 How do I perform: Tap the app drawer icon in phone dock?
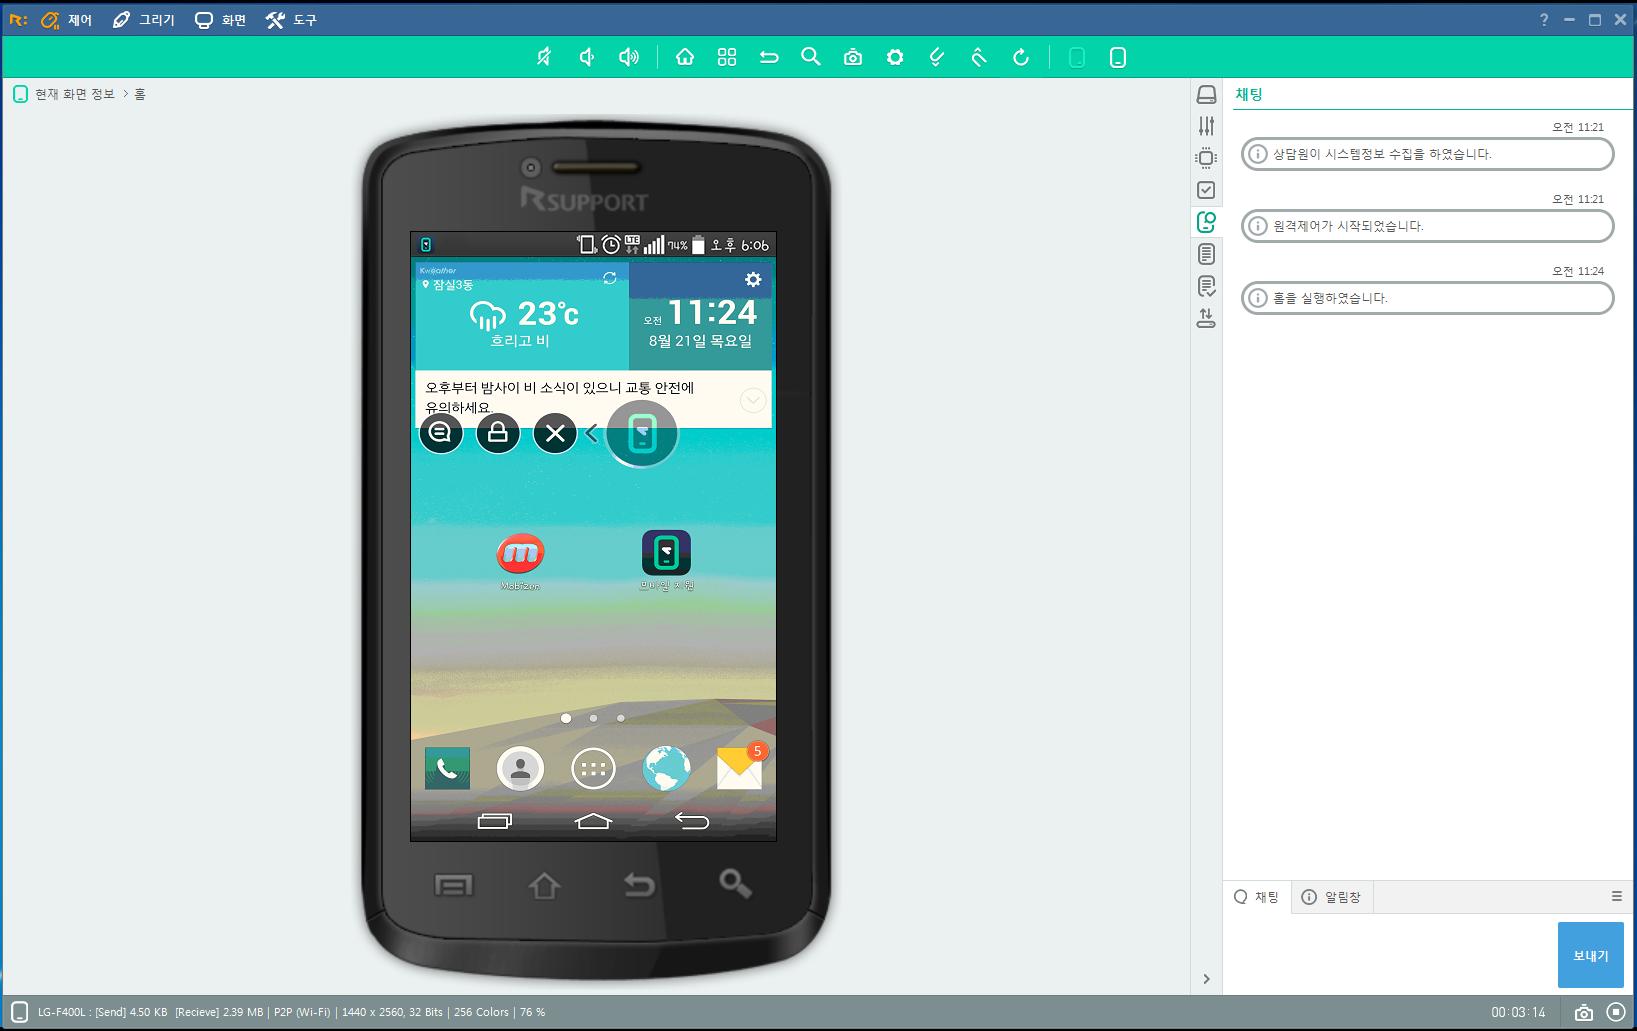593,768
